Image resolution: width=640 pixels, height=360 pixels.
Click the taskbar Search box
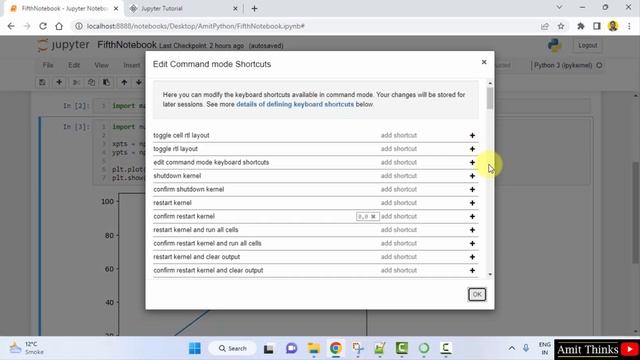tap(233, 348)
